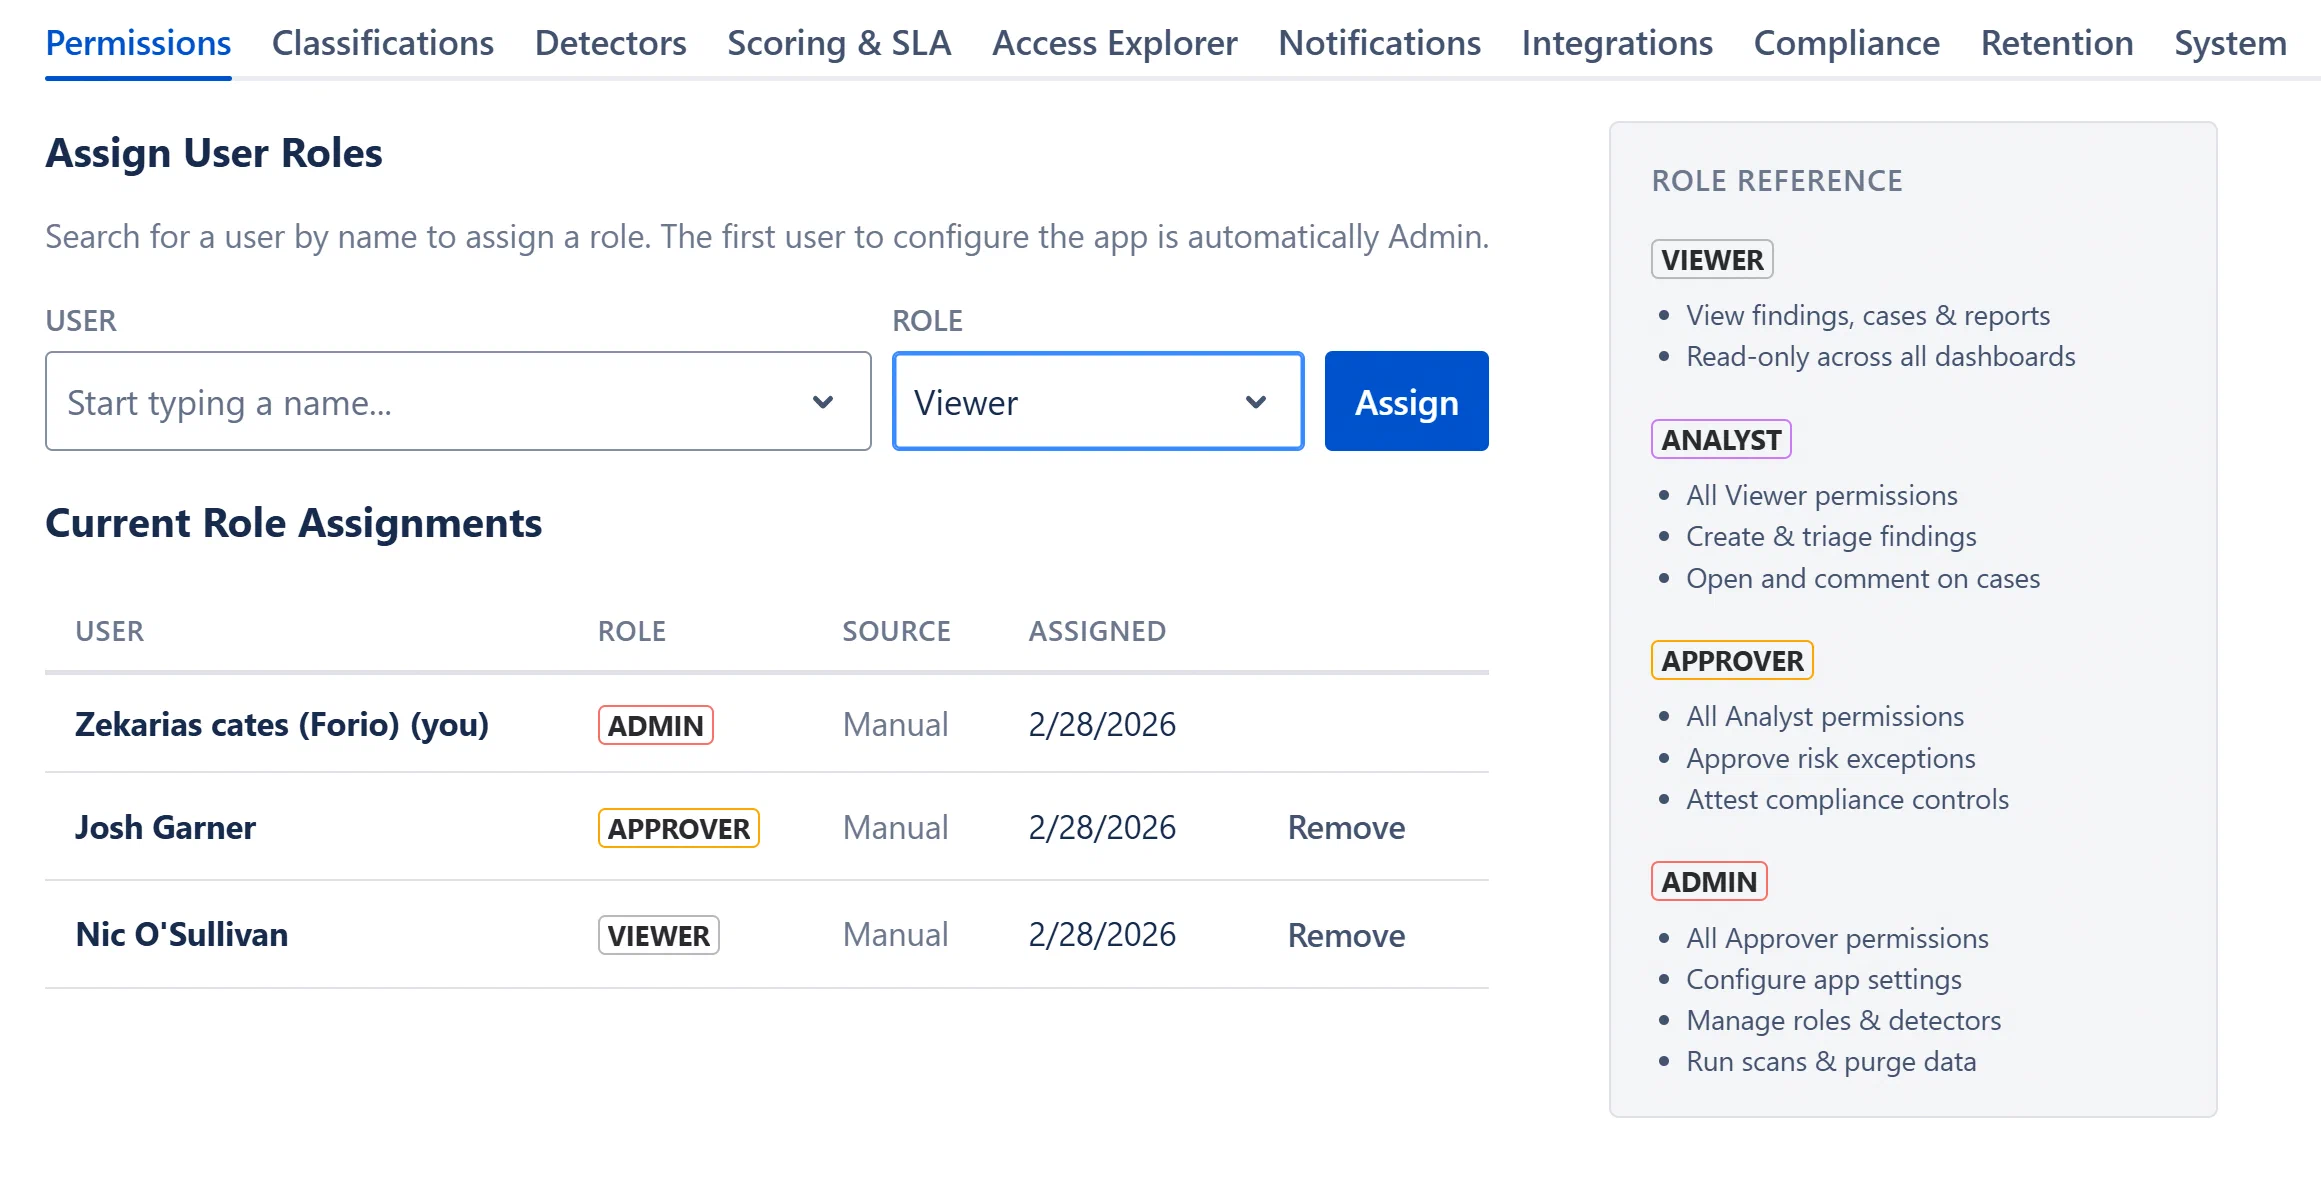Click the ANALYST badge in Role Reference
The image size is (2321, 1183).
pos(1721,440)
